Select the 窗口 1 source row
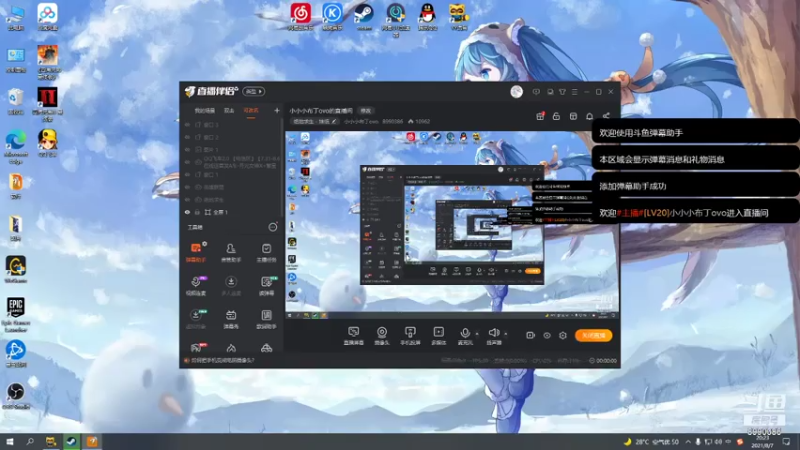This screenshot has height=450, width=800. point(232,174)
